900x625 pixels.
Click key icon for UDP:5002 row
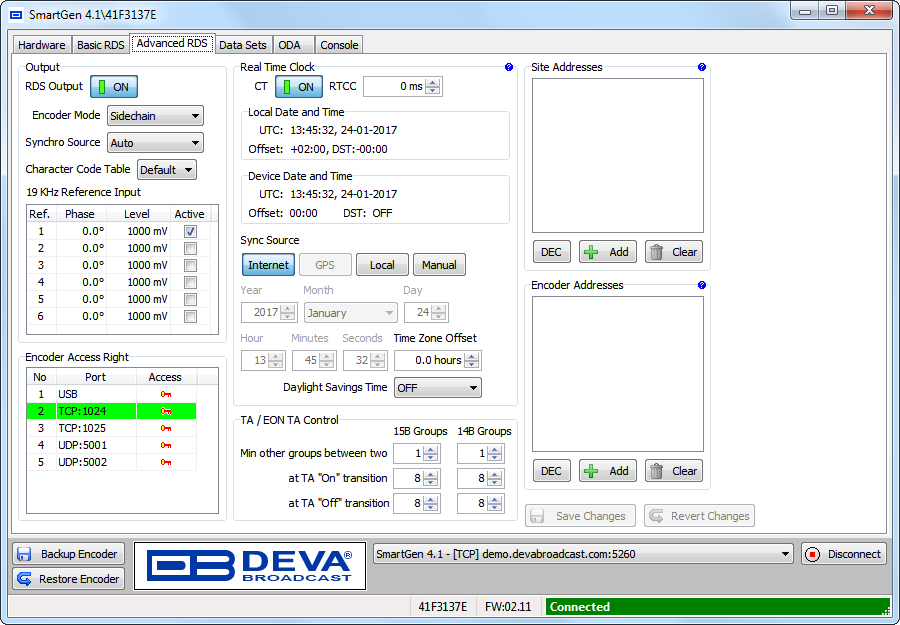coord(166,462)
